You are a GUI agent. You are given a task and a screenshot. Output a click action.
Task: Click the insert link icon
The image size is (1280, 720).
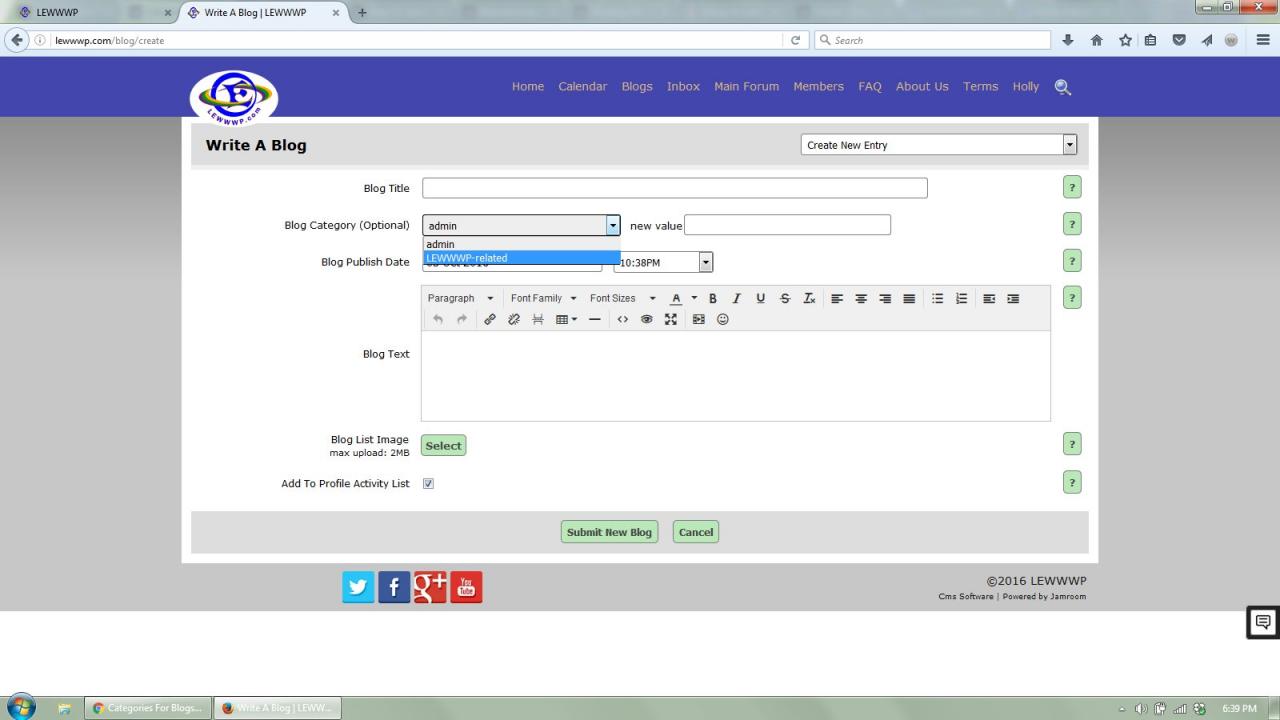(490, 319)
